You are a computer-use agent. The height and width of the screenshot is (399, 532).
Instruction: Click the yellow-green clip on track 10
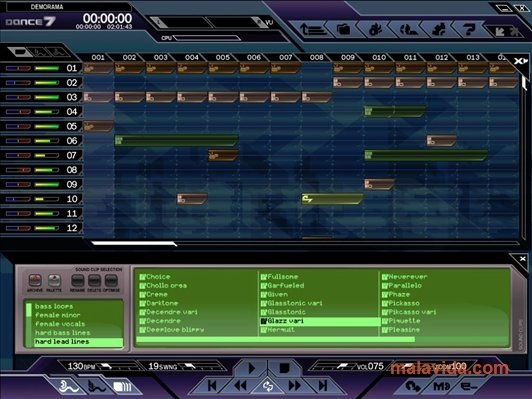(332, 199)
